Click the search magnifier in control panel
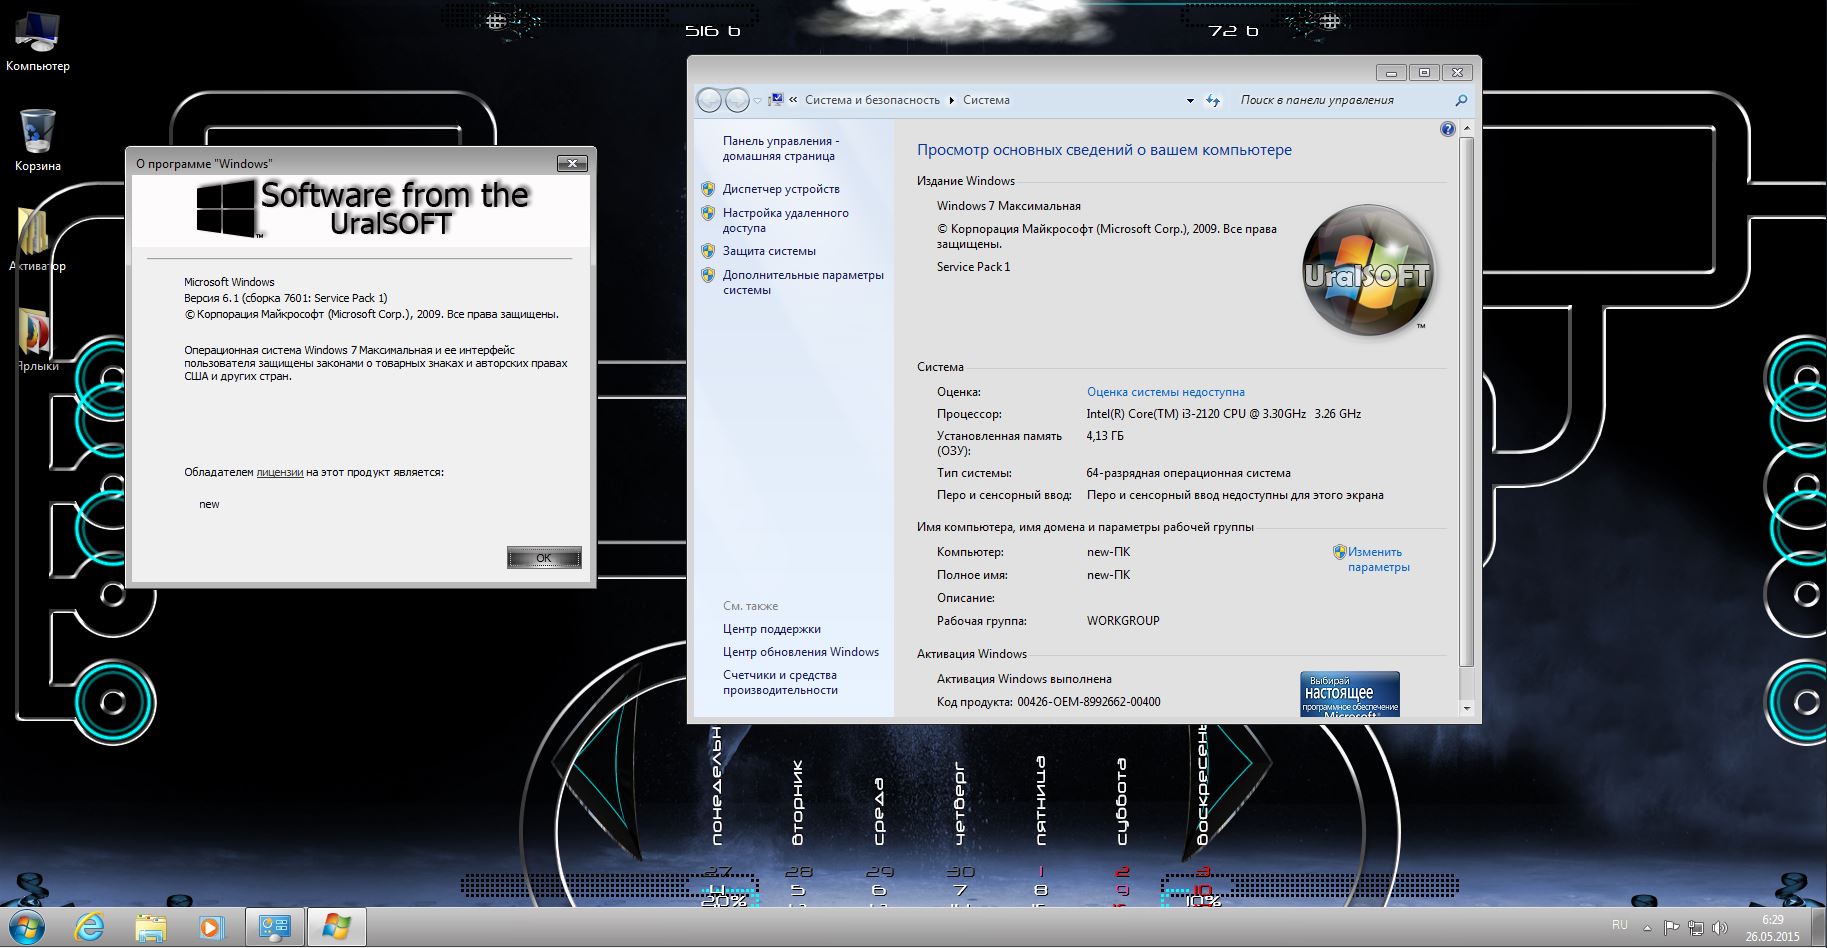 1461,100
